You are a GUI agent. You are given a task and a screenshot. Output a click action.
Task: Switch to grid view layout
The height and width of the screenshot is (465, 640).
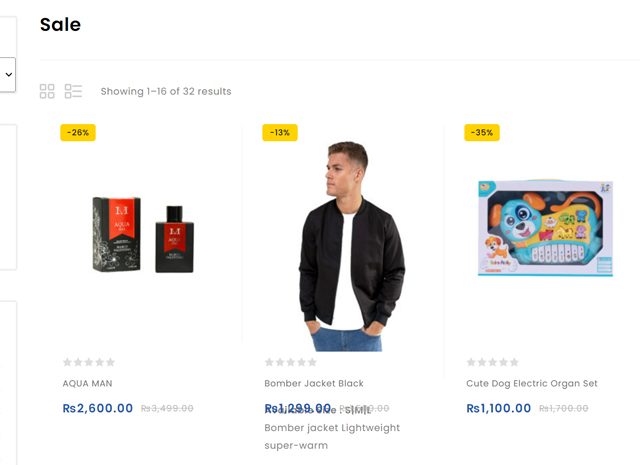[x=47, y=92]
